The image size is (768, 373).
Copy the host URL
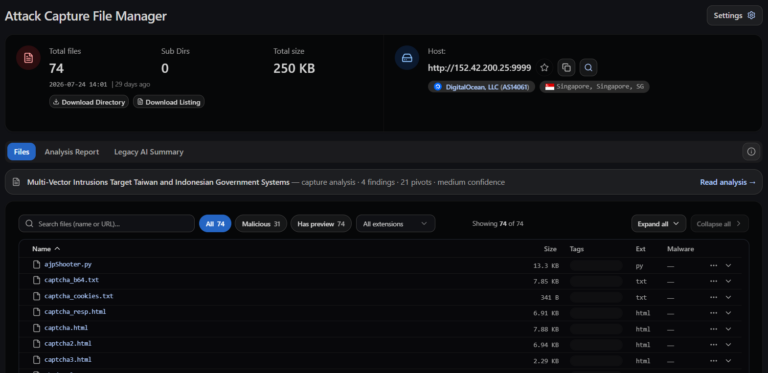point(566,68)
